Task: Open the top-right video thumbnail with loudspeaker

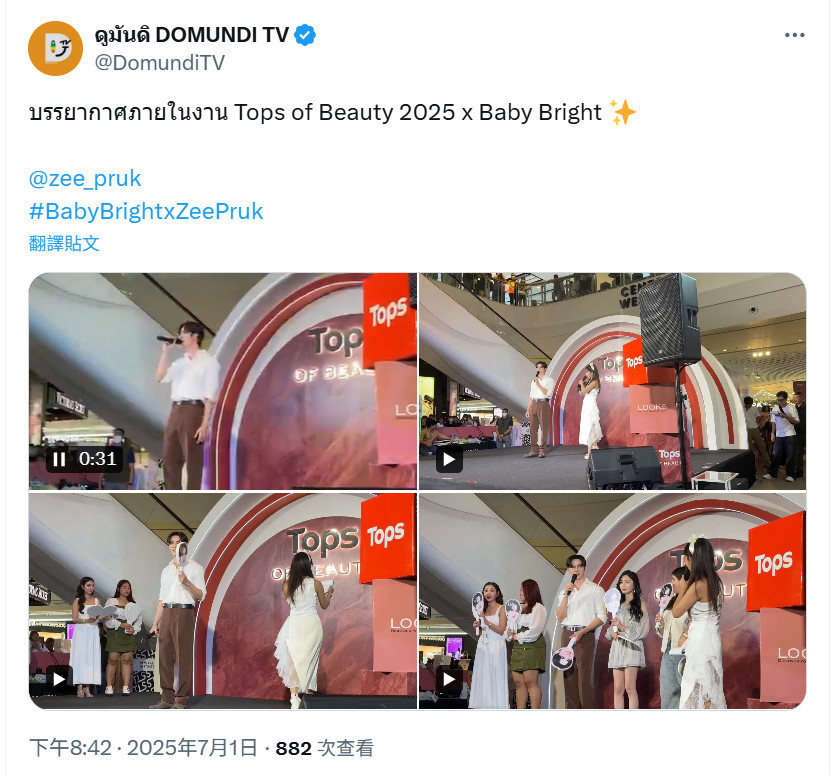Action: pyautogui.click(x=612, y=381)
